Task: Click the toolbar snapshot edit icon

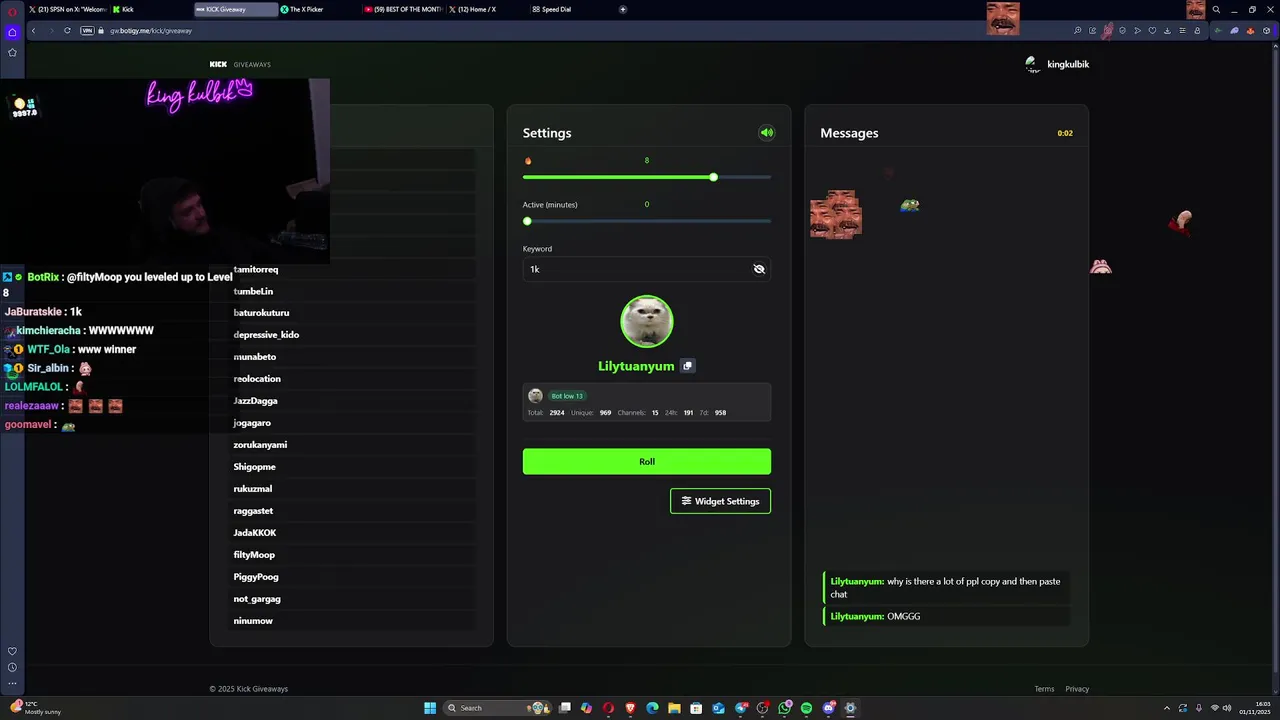Action: click(1092, 31)
